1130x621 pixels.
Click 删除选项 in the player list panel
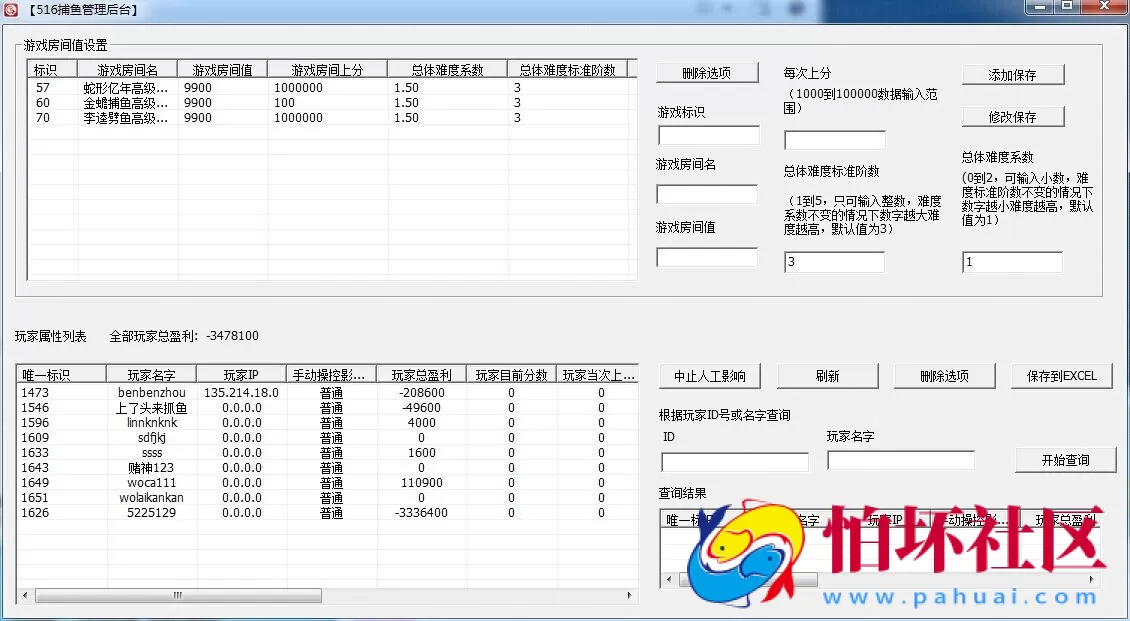(944, 376)
